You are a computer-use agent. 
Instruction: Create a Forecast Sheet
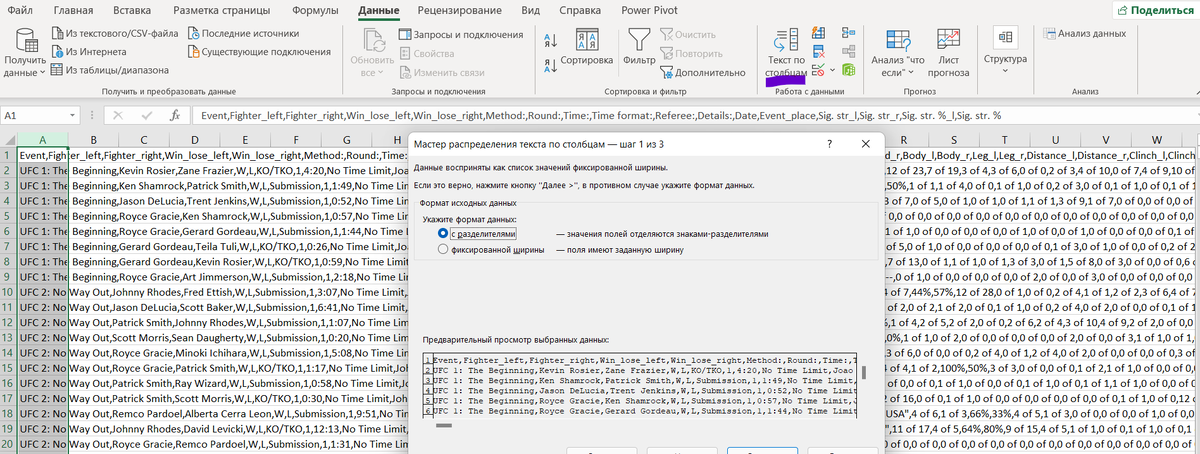coord(948,54)
